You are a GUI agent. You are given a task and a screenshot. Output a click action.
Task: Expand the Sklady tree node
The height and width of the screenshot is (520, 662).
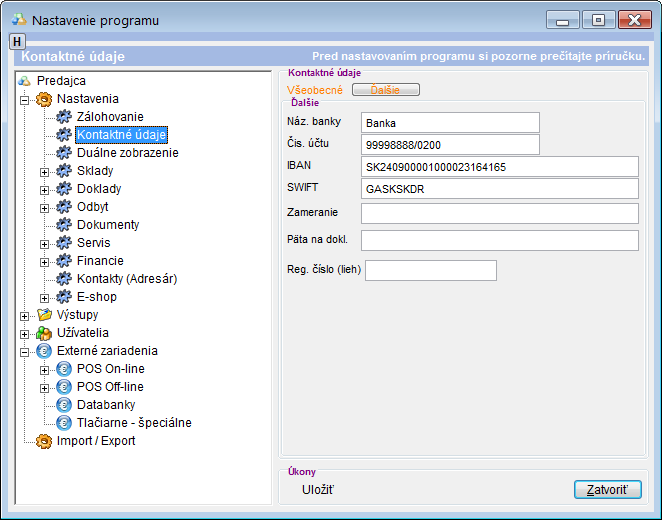[x=45, y=171]
